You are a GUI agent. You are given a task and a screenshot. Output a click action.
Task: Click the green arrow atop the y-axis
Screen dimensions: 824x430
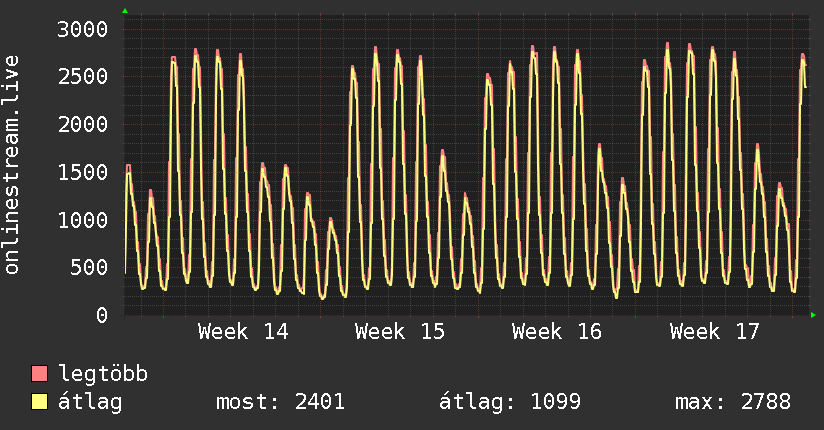125,11
